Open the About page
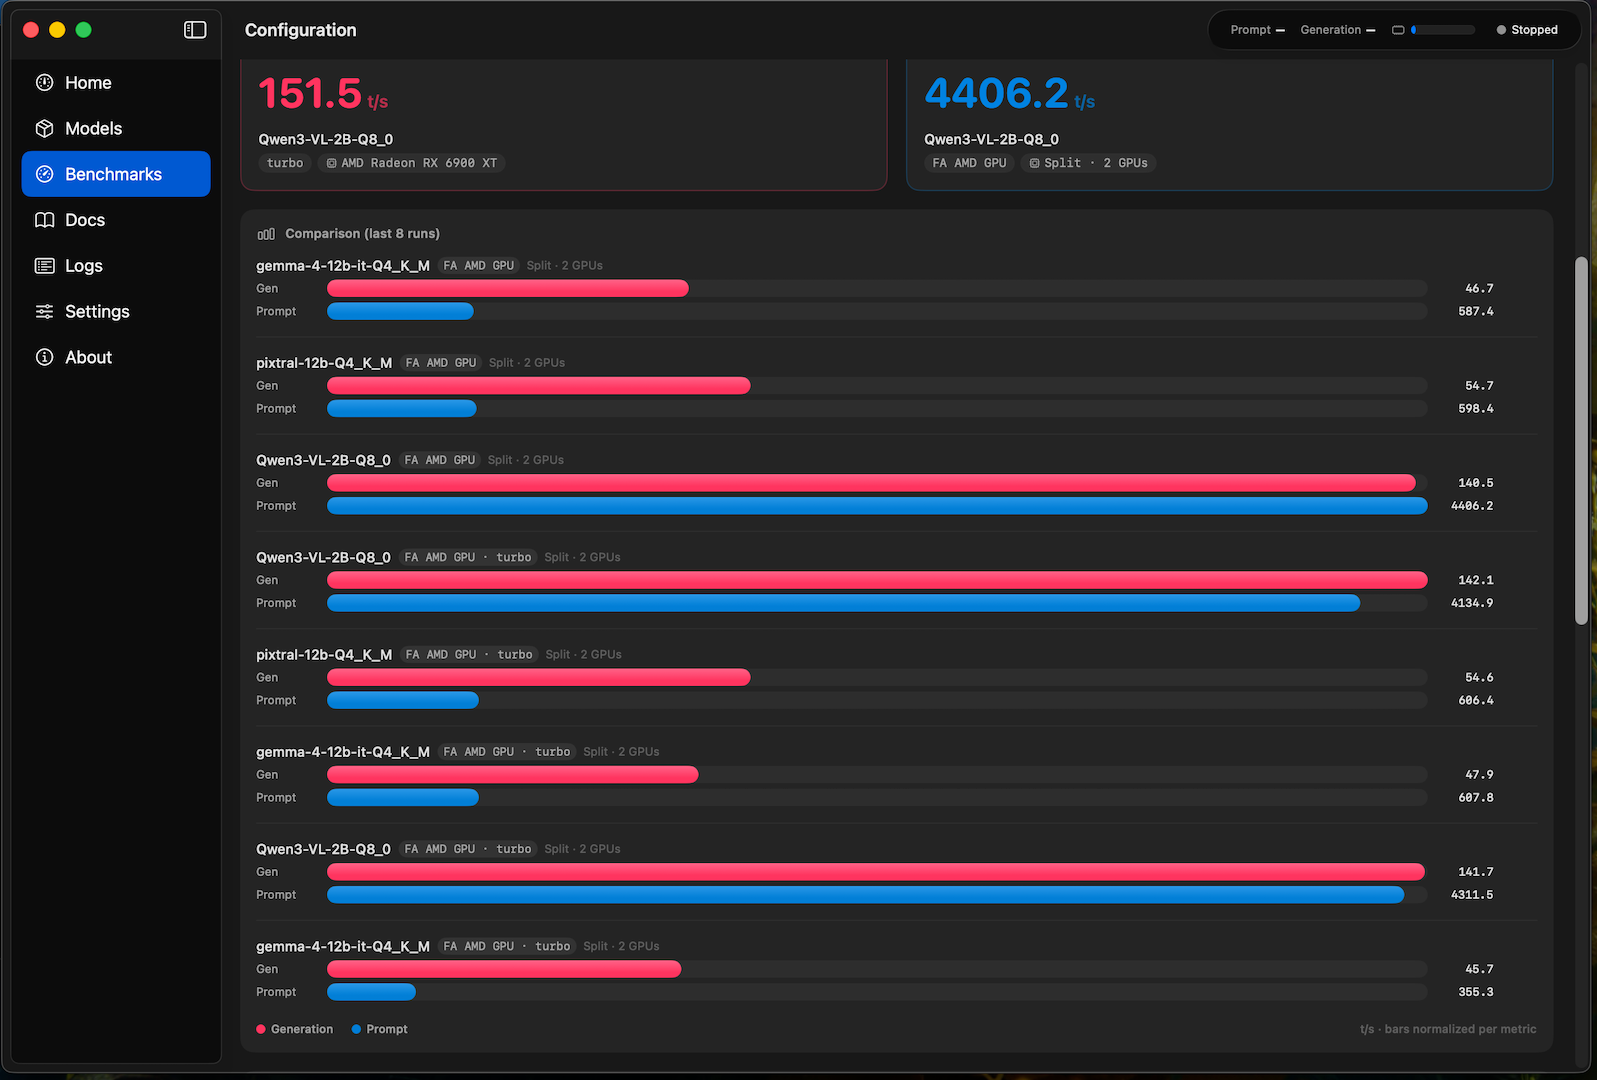This screenshot has height=1080, width=1597. coord(116,357)
